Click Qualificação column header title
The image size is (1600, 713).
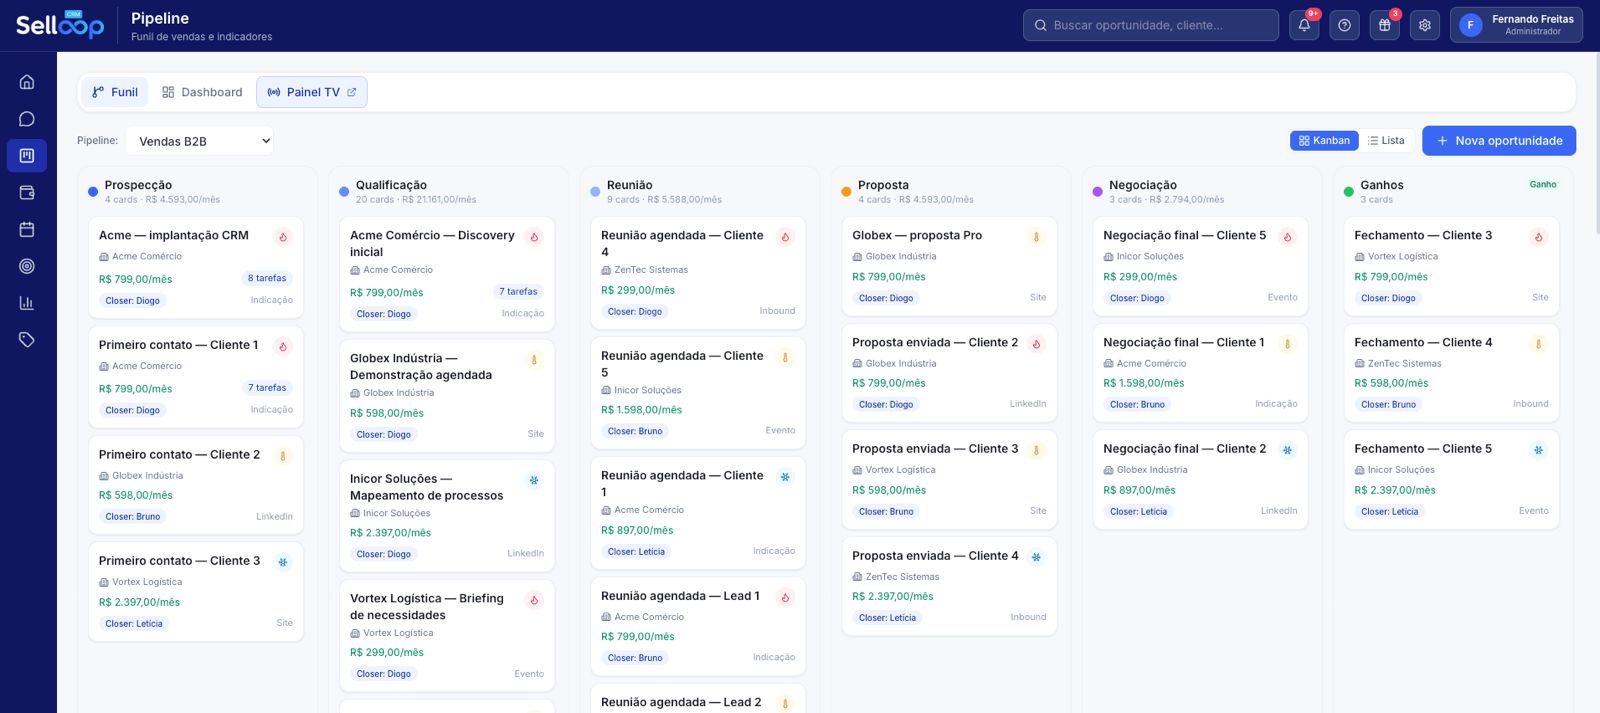391,185
